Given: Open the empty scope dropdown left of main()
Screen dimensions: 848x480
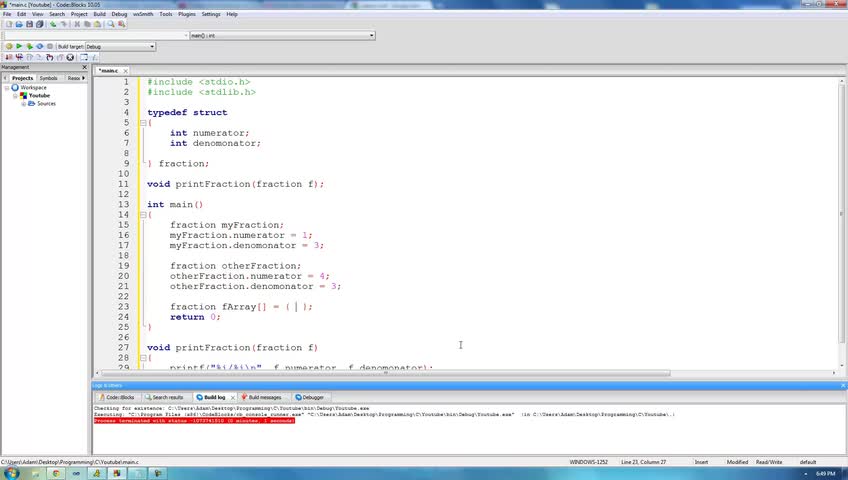Looking at the screenshot, I should click(x=96, y=35).
